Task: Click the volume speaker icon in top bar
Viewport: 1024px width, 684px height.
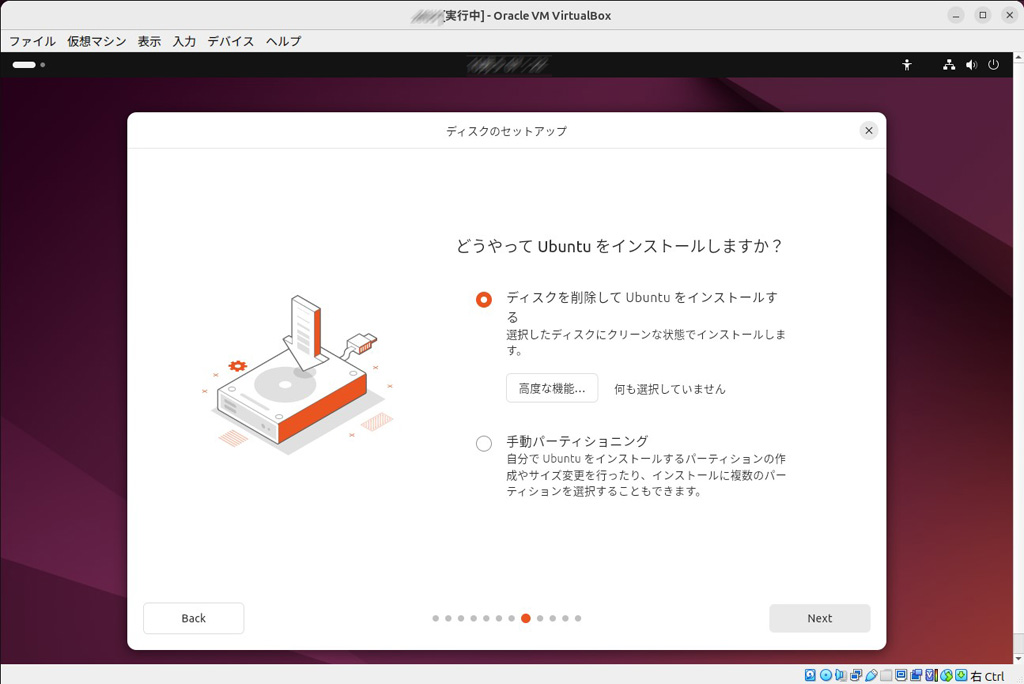Action: tap(972, 65)
